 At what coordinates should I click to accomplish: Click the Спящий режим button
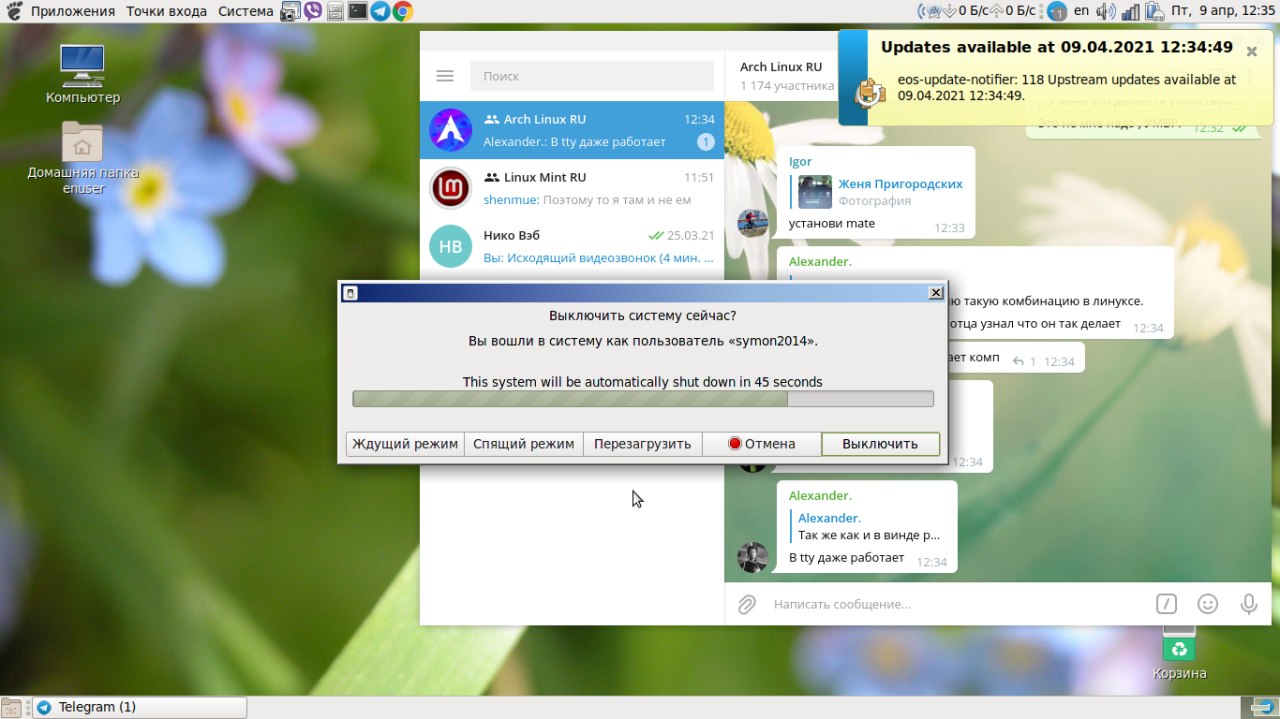coord(524,444)
